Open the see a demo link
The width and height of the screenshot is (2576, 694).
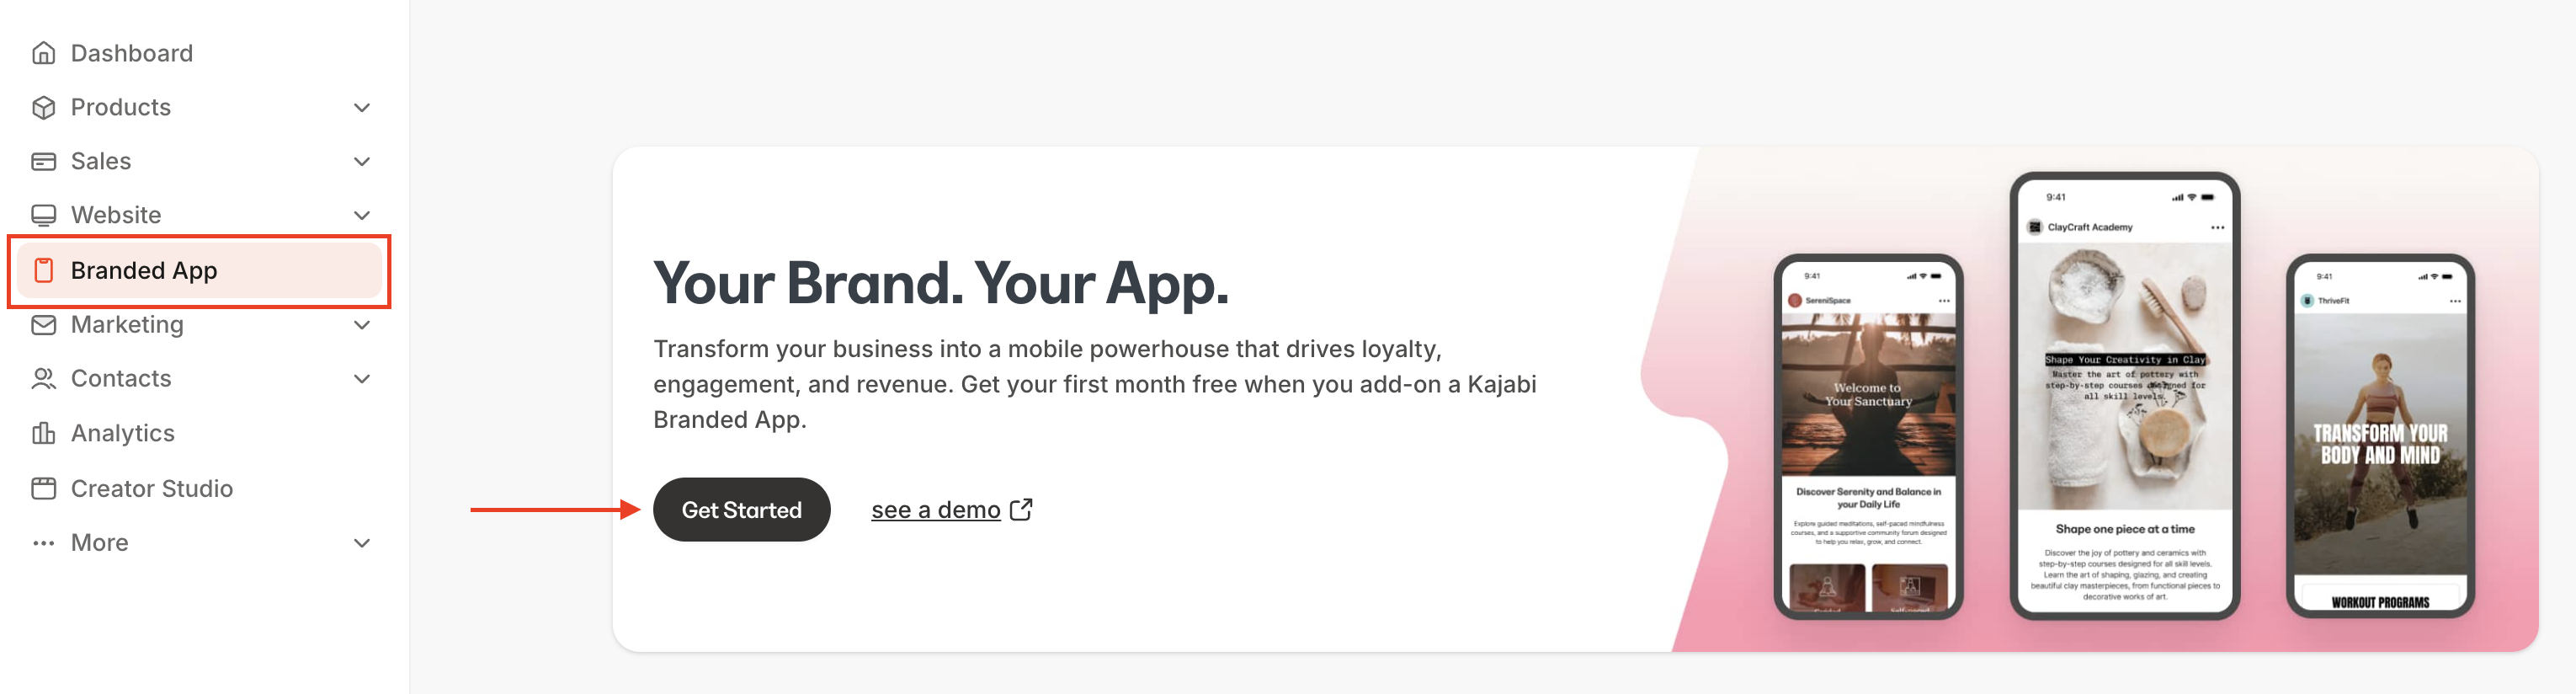point(935,510)
